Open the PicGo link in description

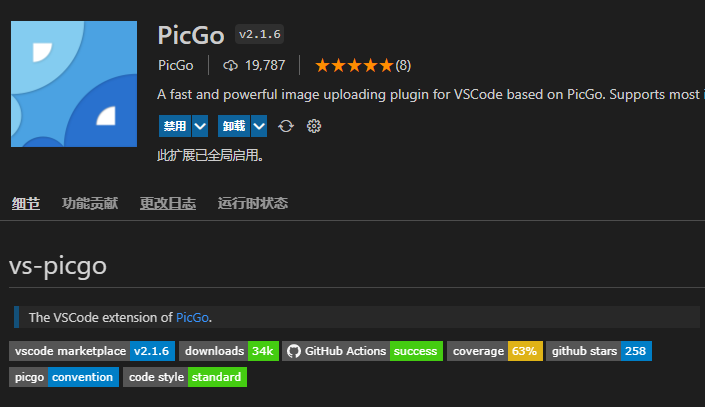point(193,317)
